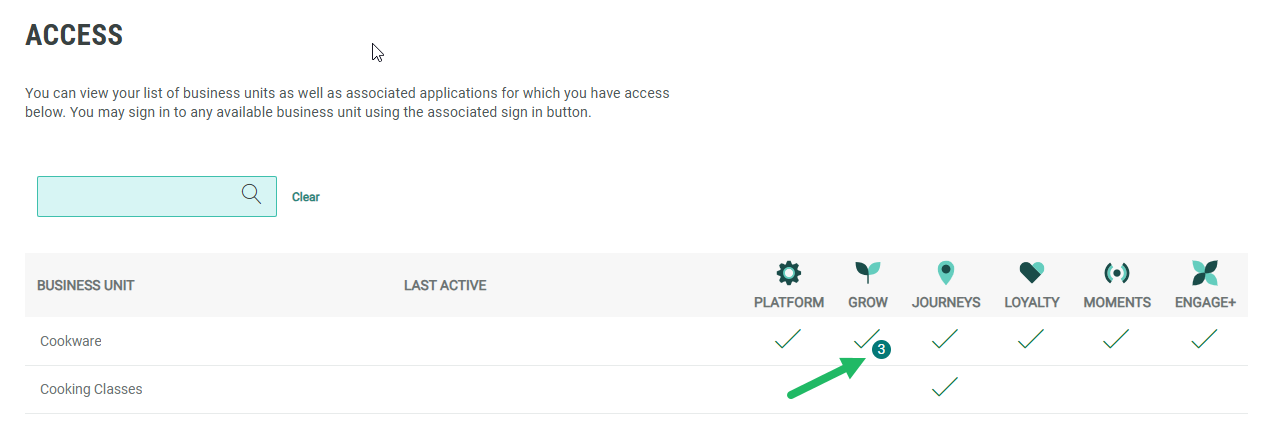Click the Platform gear icon
1263x424 pixels.
tap(789, 272)
